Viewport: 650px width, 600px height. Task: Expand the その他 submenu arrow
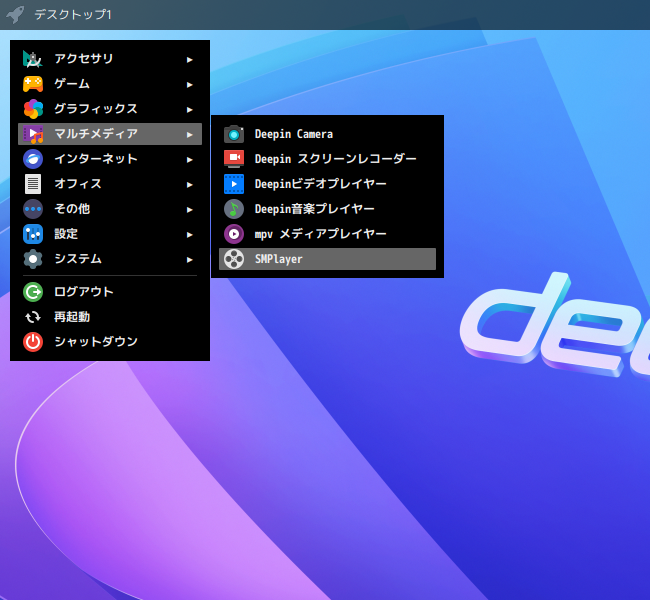tap(189, 210)
